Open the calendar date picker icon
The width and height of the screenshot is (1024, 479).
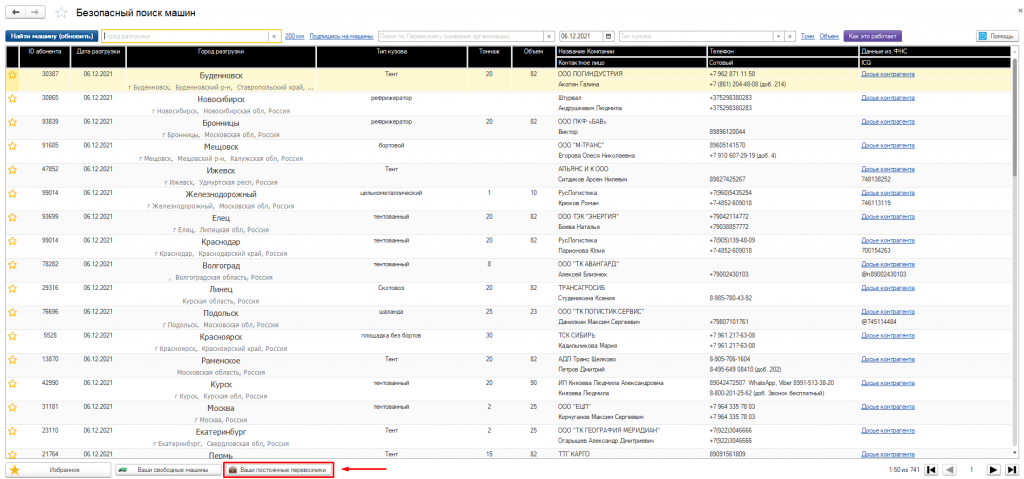pyautogui.click(x=609, y=37)
